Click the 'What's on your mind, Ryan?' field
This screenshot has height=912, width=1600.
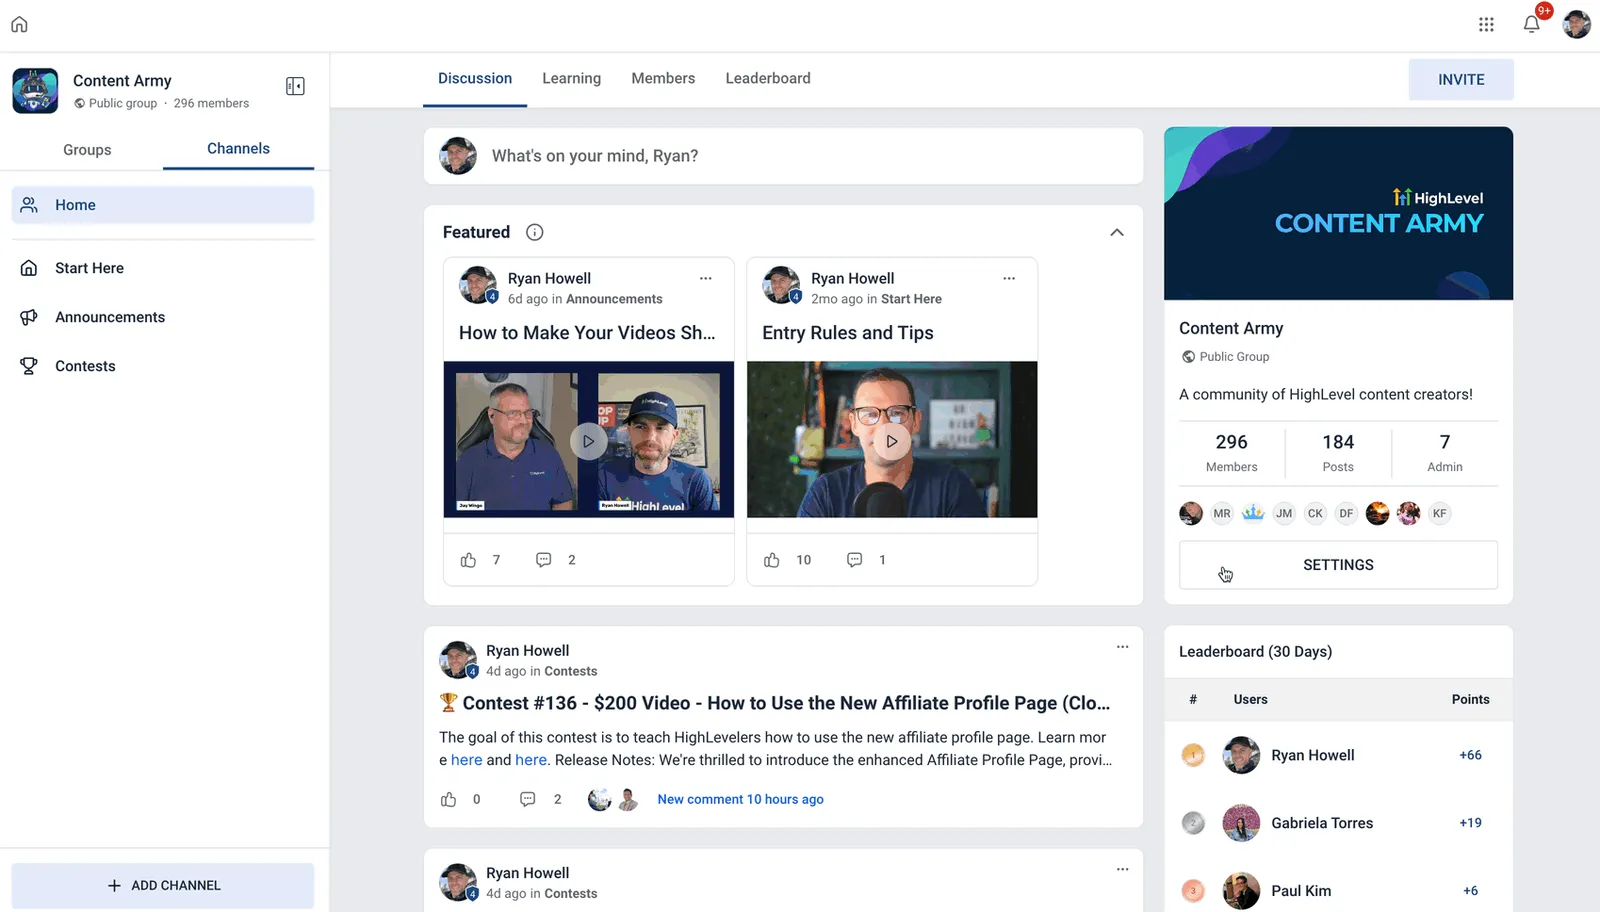pos(783,156)
